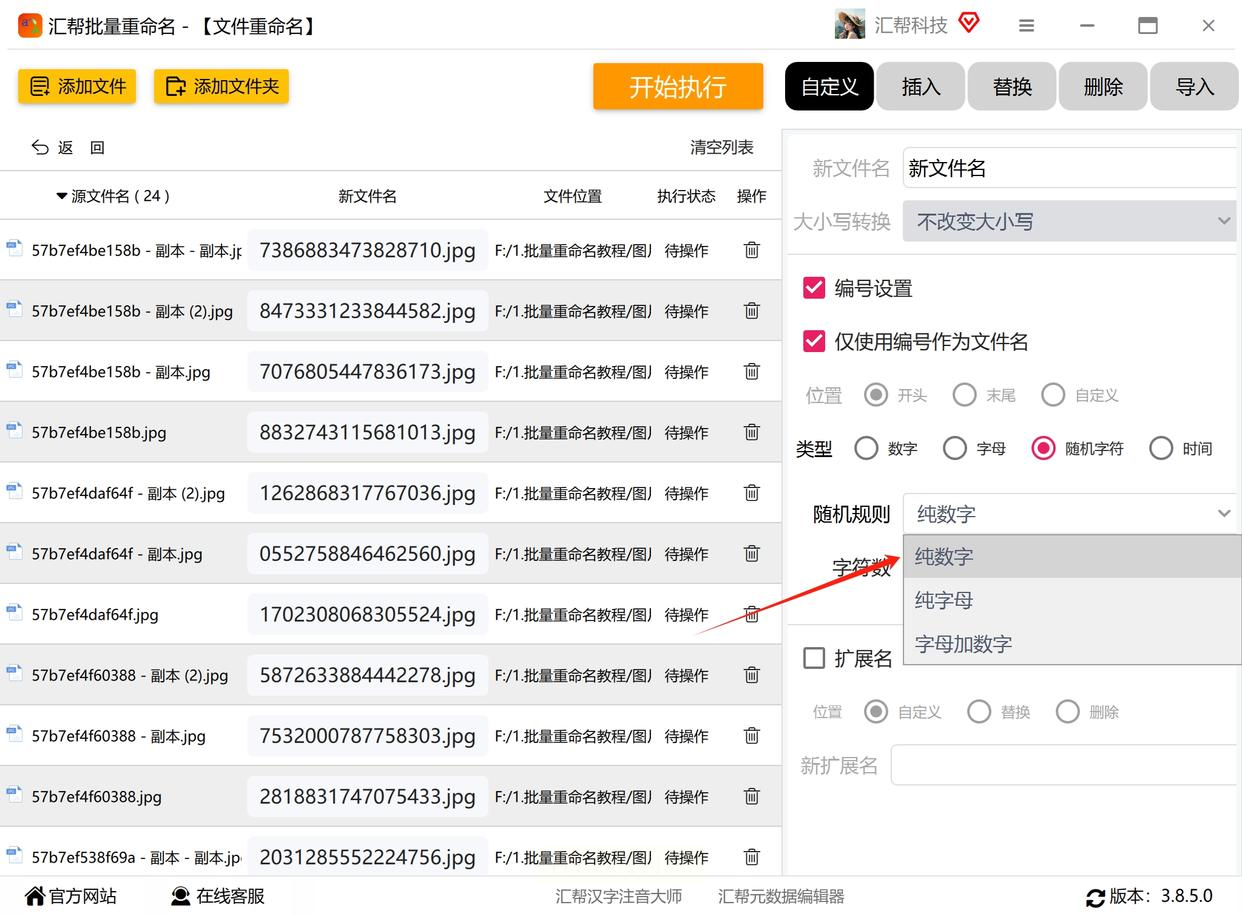Open the 大小写转换 dropdown

point(1070,221)
